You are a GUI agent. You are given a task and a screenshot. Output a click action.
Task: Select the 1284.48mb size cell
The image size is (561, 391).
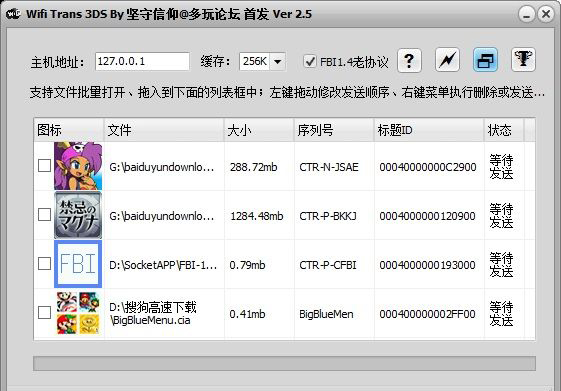pos(257,216)
